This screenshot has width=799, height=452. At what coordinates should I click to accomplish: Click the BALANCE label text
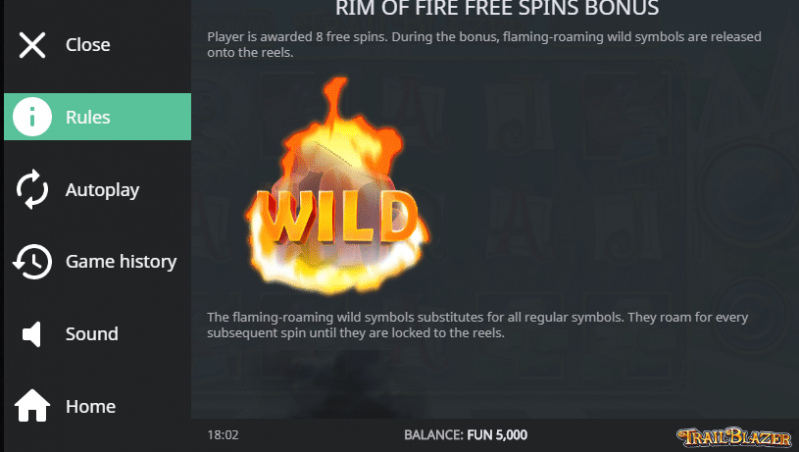tap(434, 435)
